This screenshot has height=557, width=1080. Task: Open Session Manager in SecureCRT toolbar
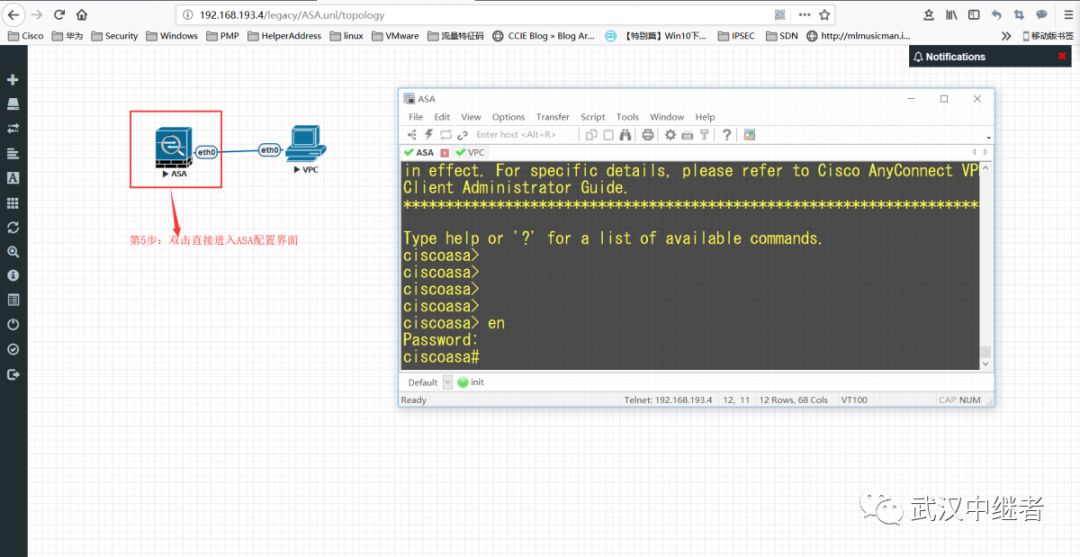click(413, 135)
